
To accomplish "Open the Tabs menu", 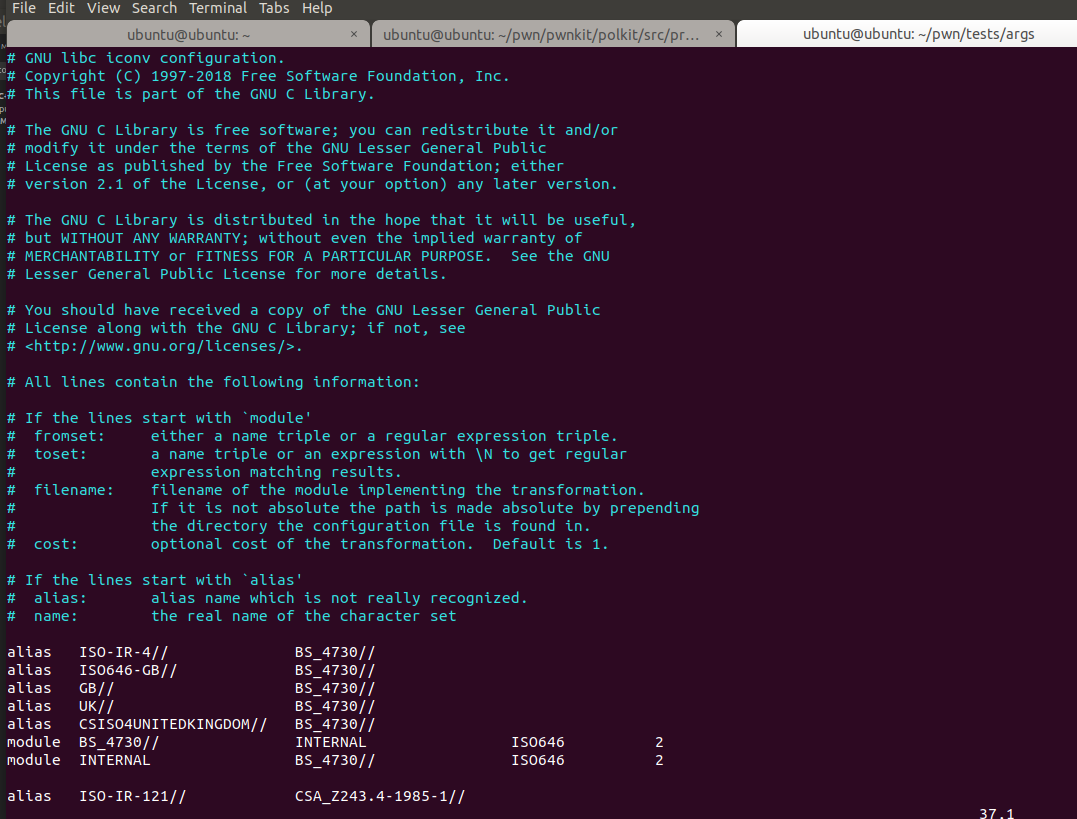I will coord(274,8).
